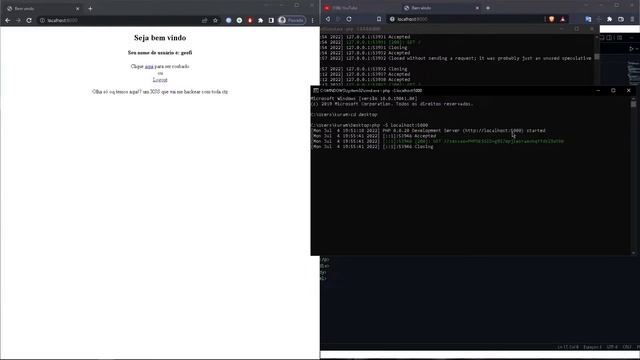
Task: Click the Logout link
Action: pos(160,80)
